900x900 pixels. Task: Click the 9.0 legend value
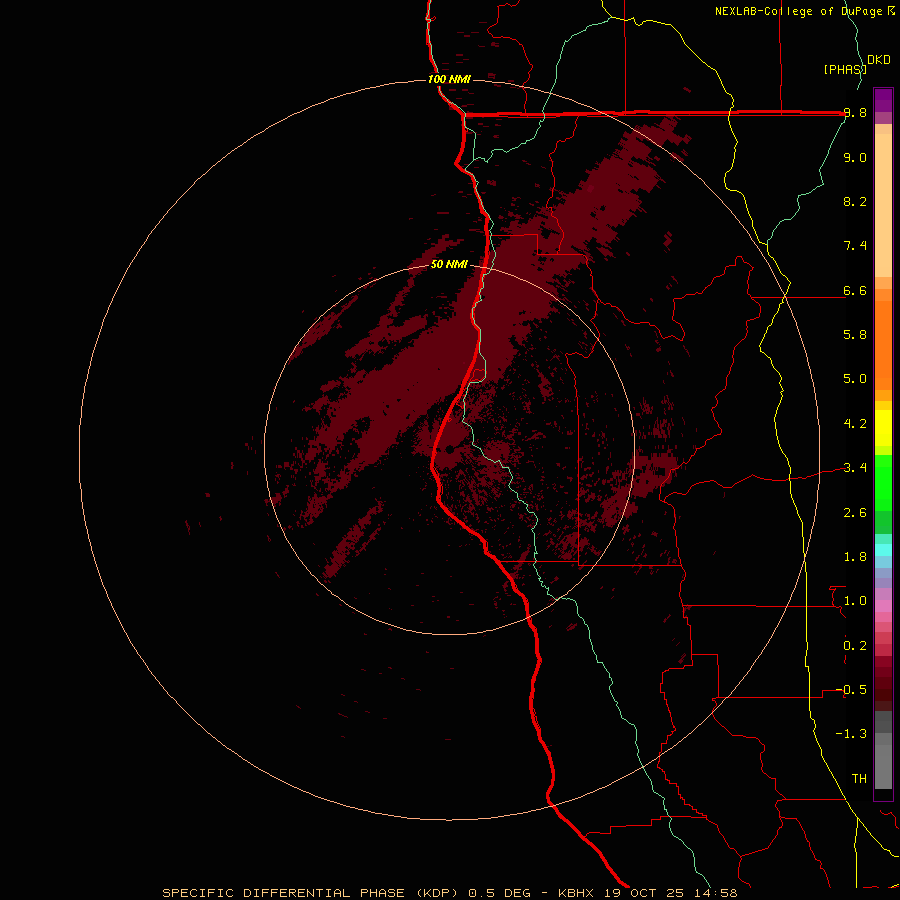click(855, 157)
